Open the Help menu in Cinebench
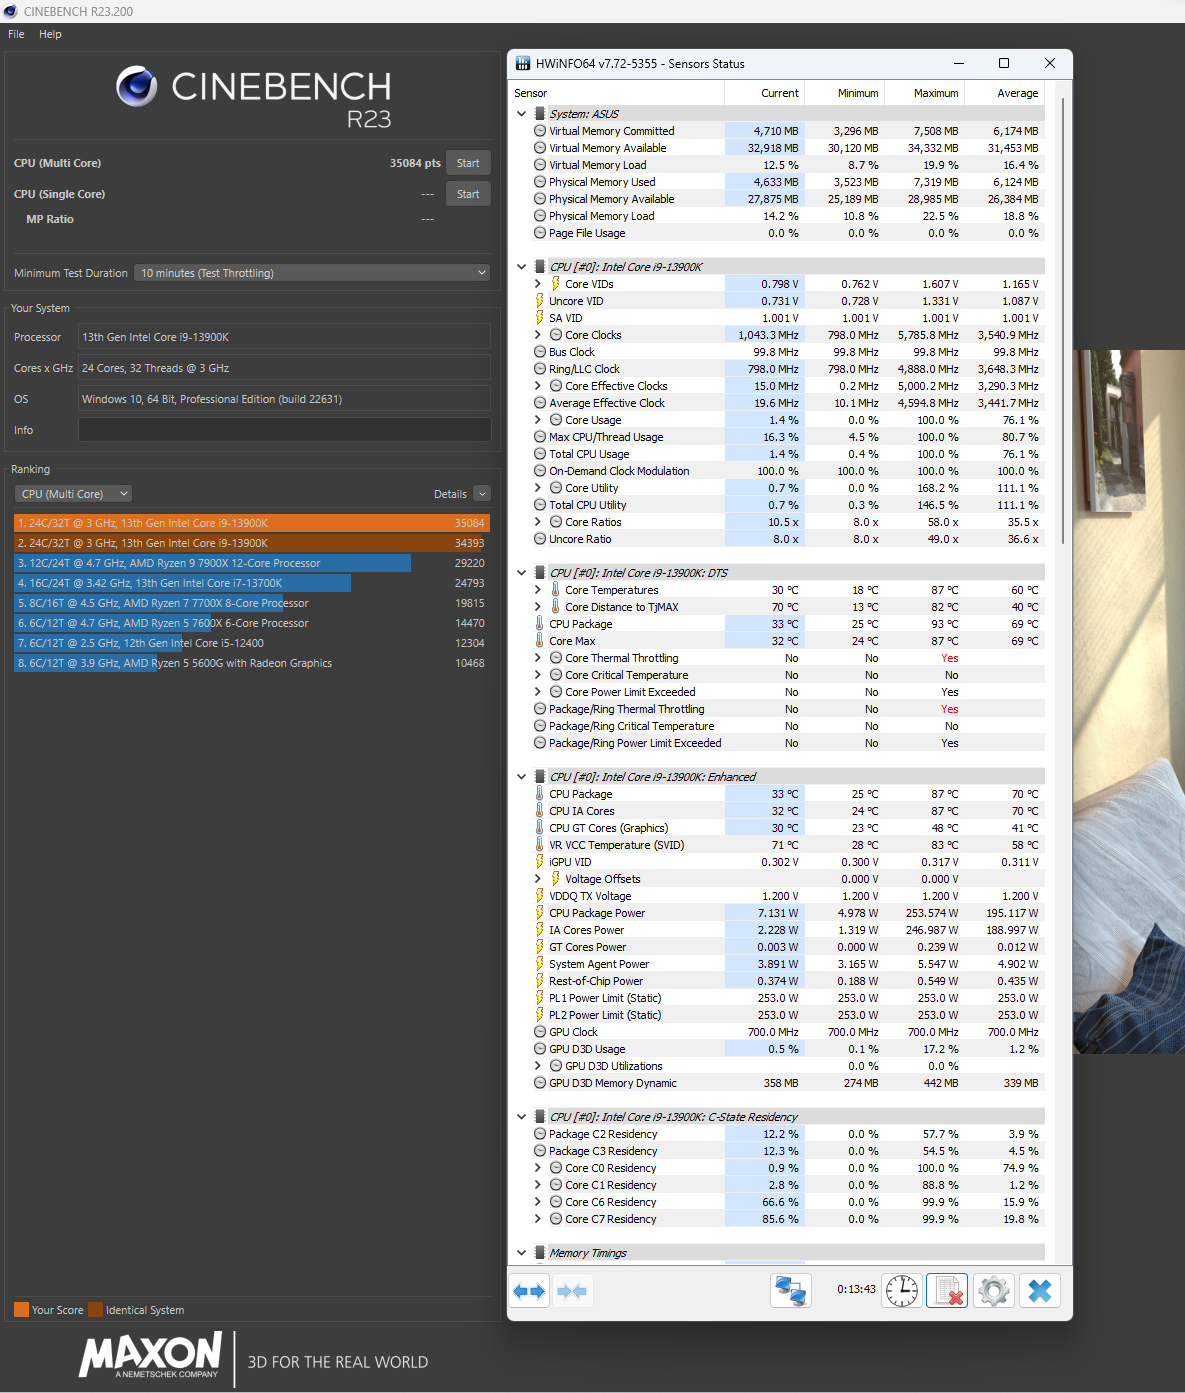The height and width of the screenshot is (1393, 1185). pyautogui.click(x=50, y=34)
